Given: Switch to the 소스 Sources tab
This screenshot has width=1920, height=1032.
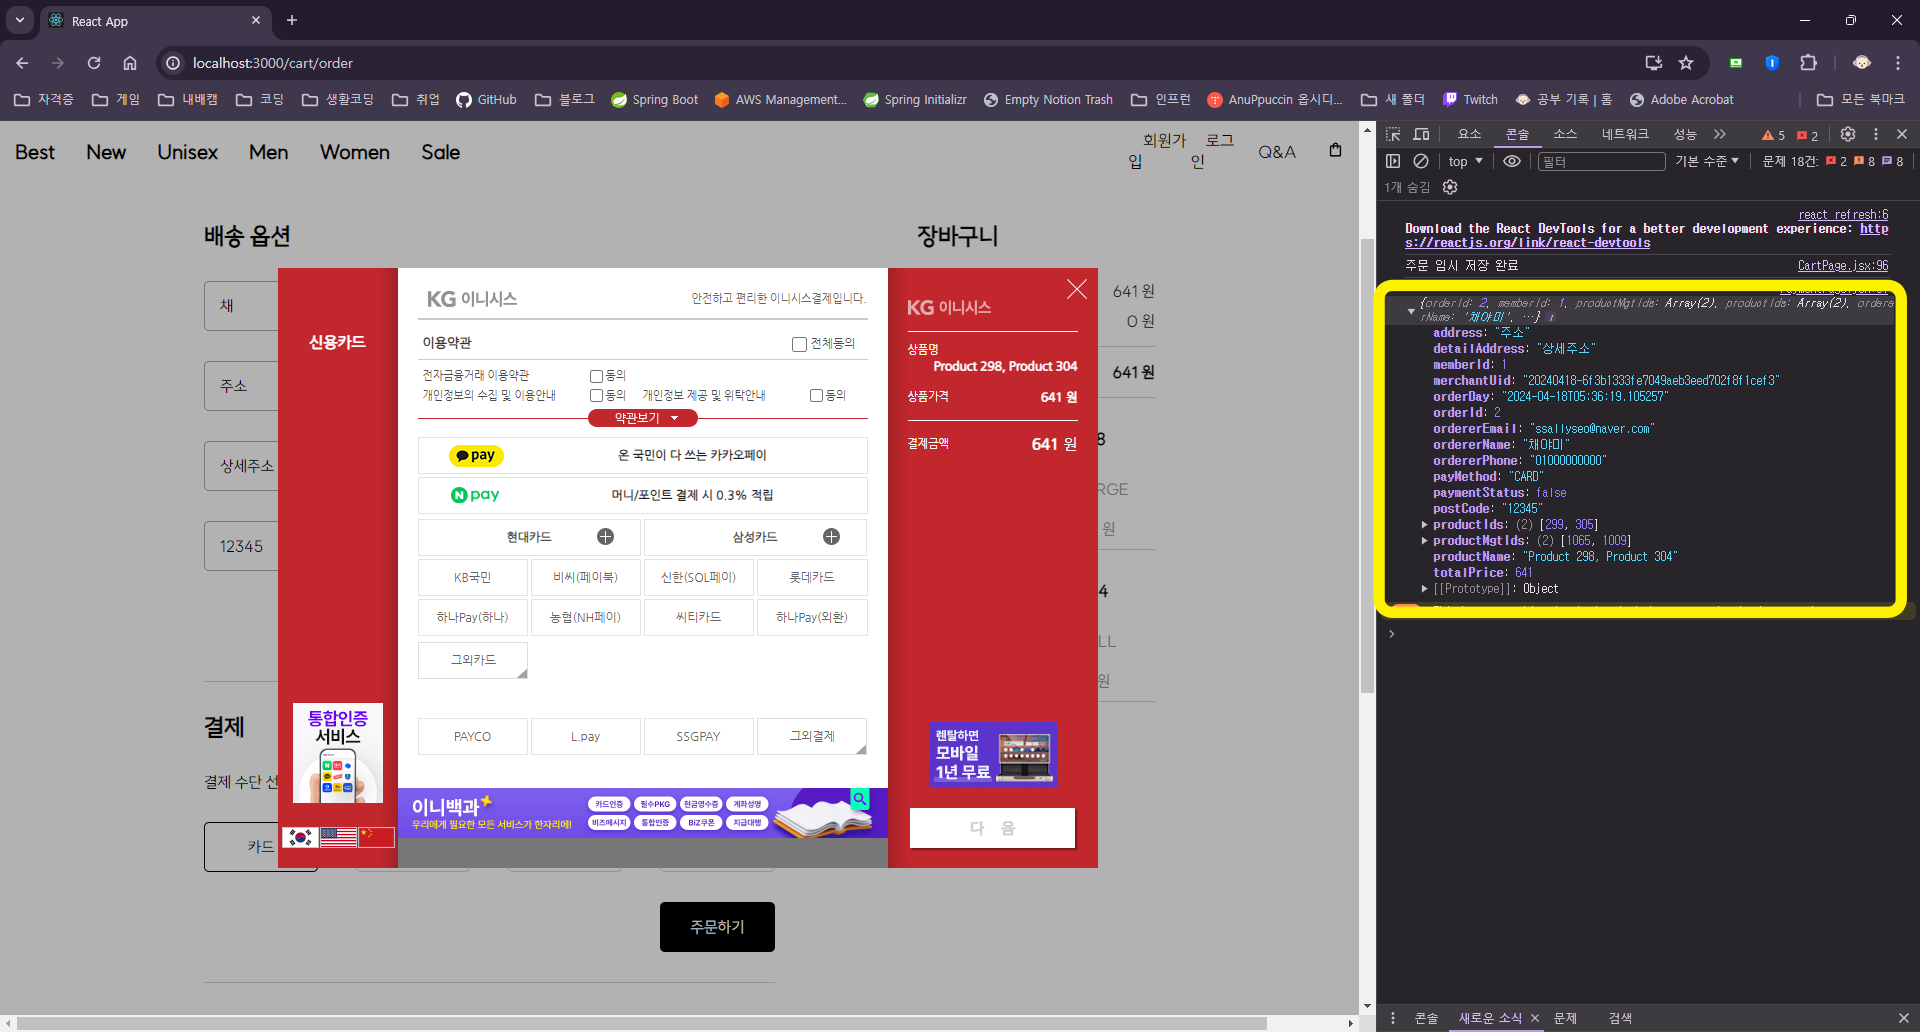Looking at the screenshot, I should 1565,134.
